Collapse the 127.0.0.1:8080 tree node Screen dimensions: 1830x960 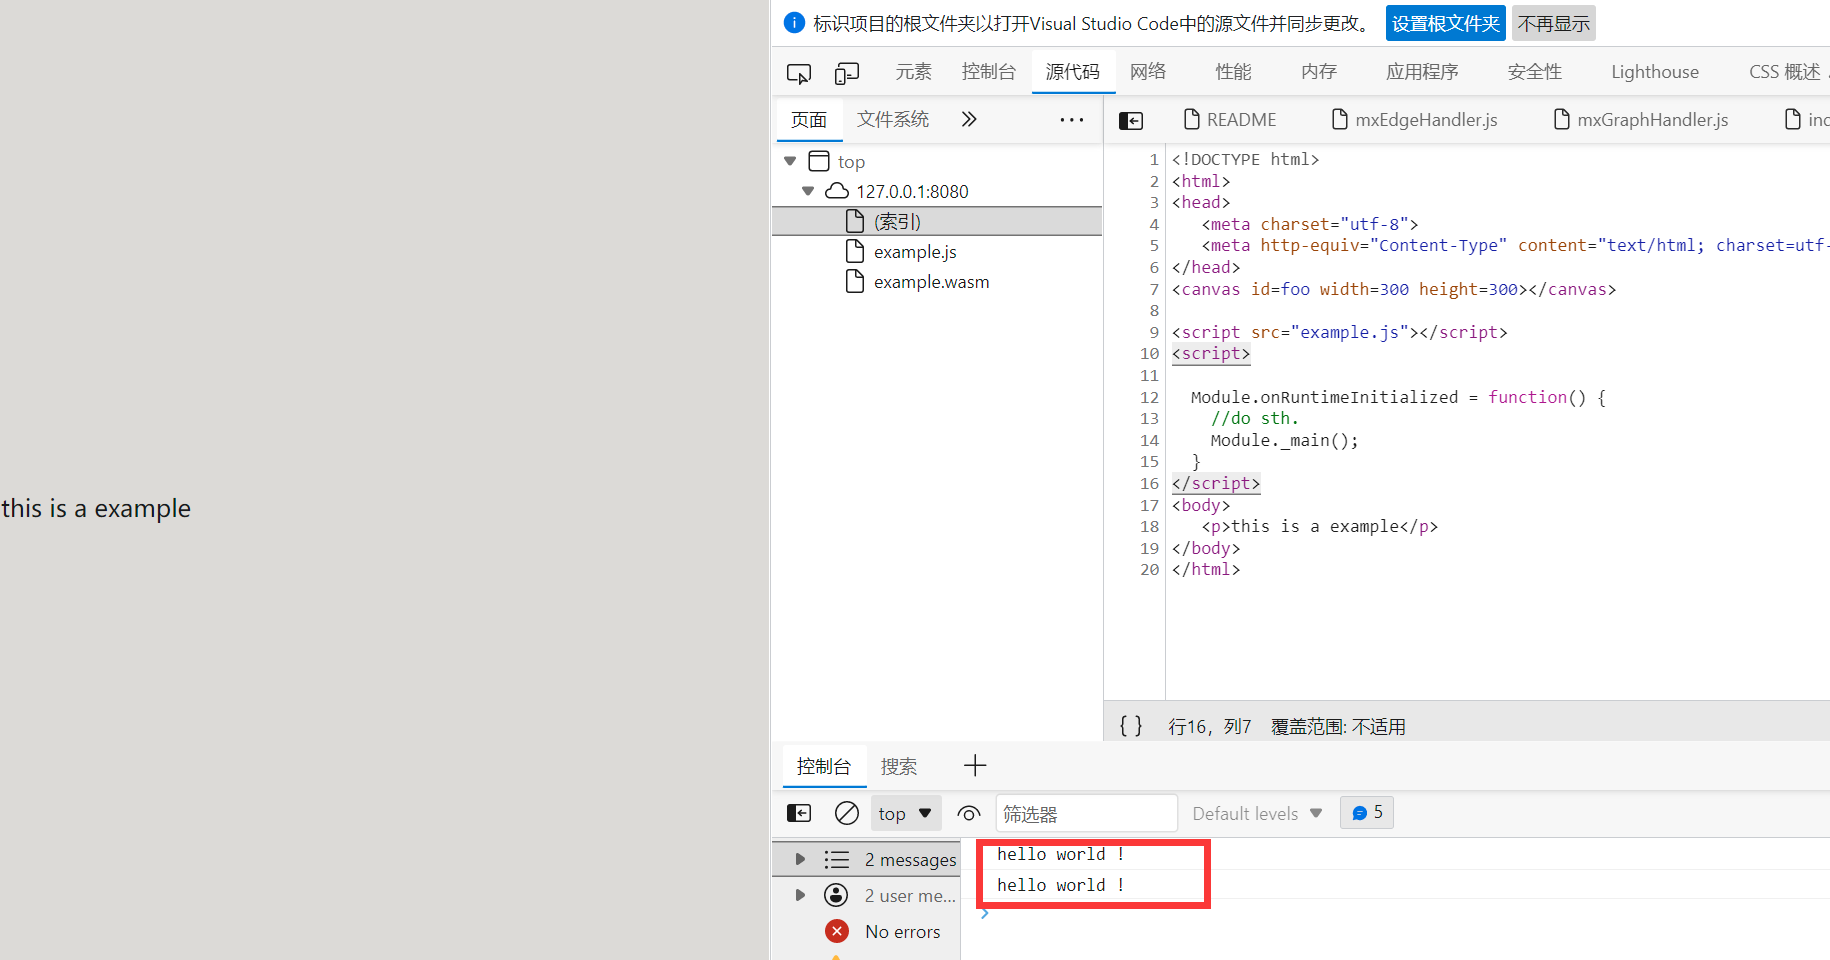pos(808,191)
